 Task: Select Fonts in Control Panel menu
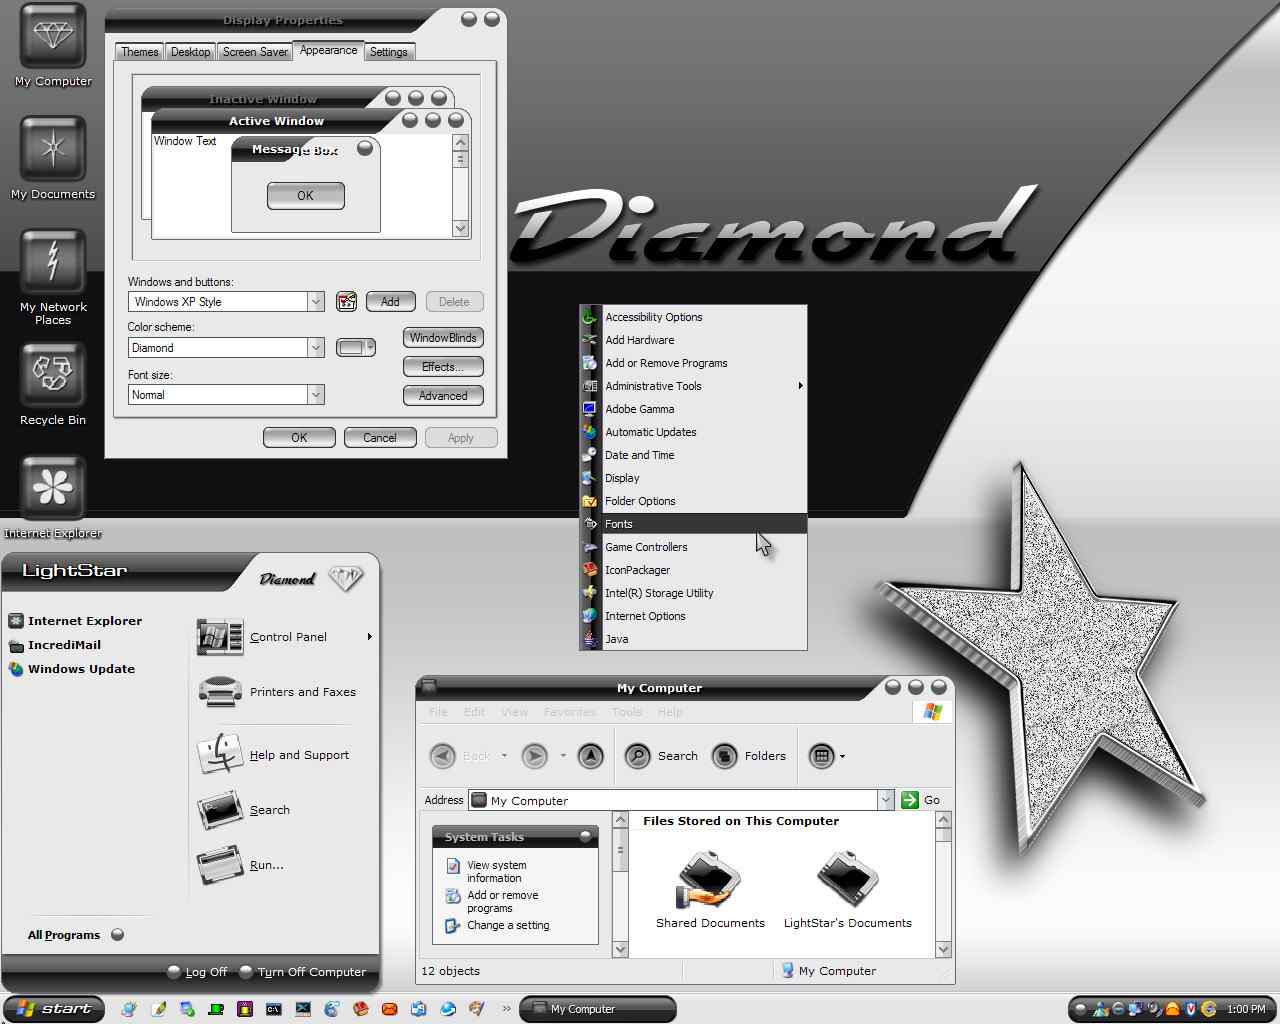[x=693, y=524]
